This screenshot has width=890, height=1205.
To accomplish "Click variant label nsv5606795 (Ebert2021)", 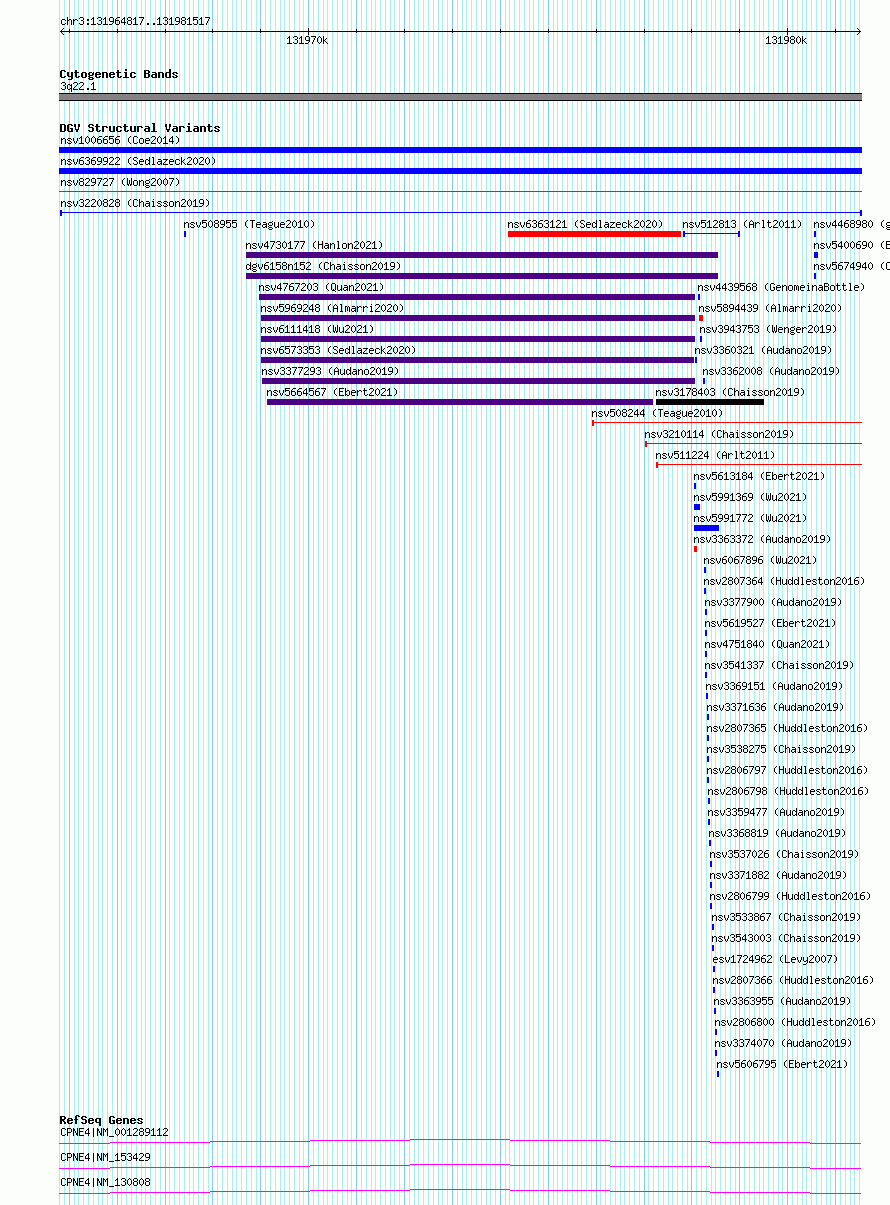I will (782, 1064).
